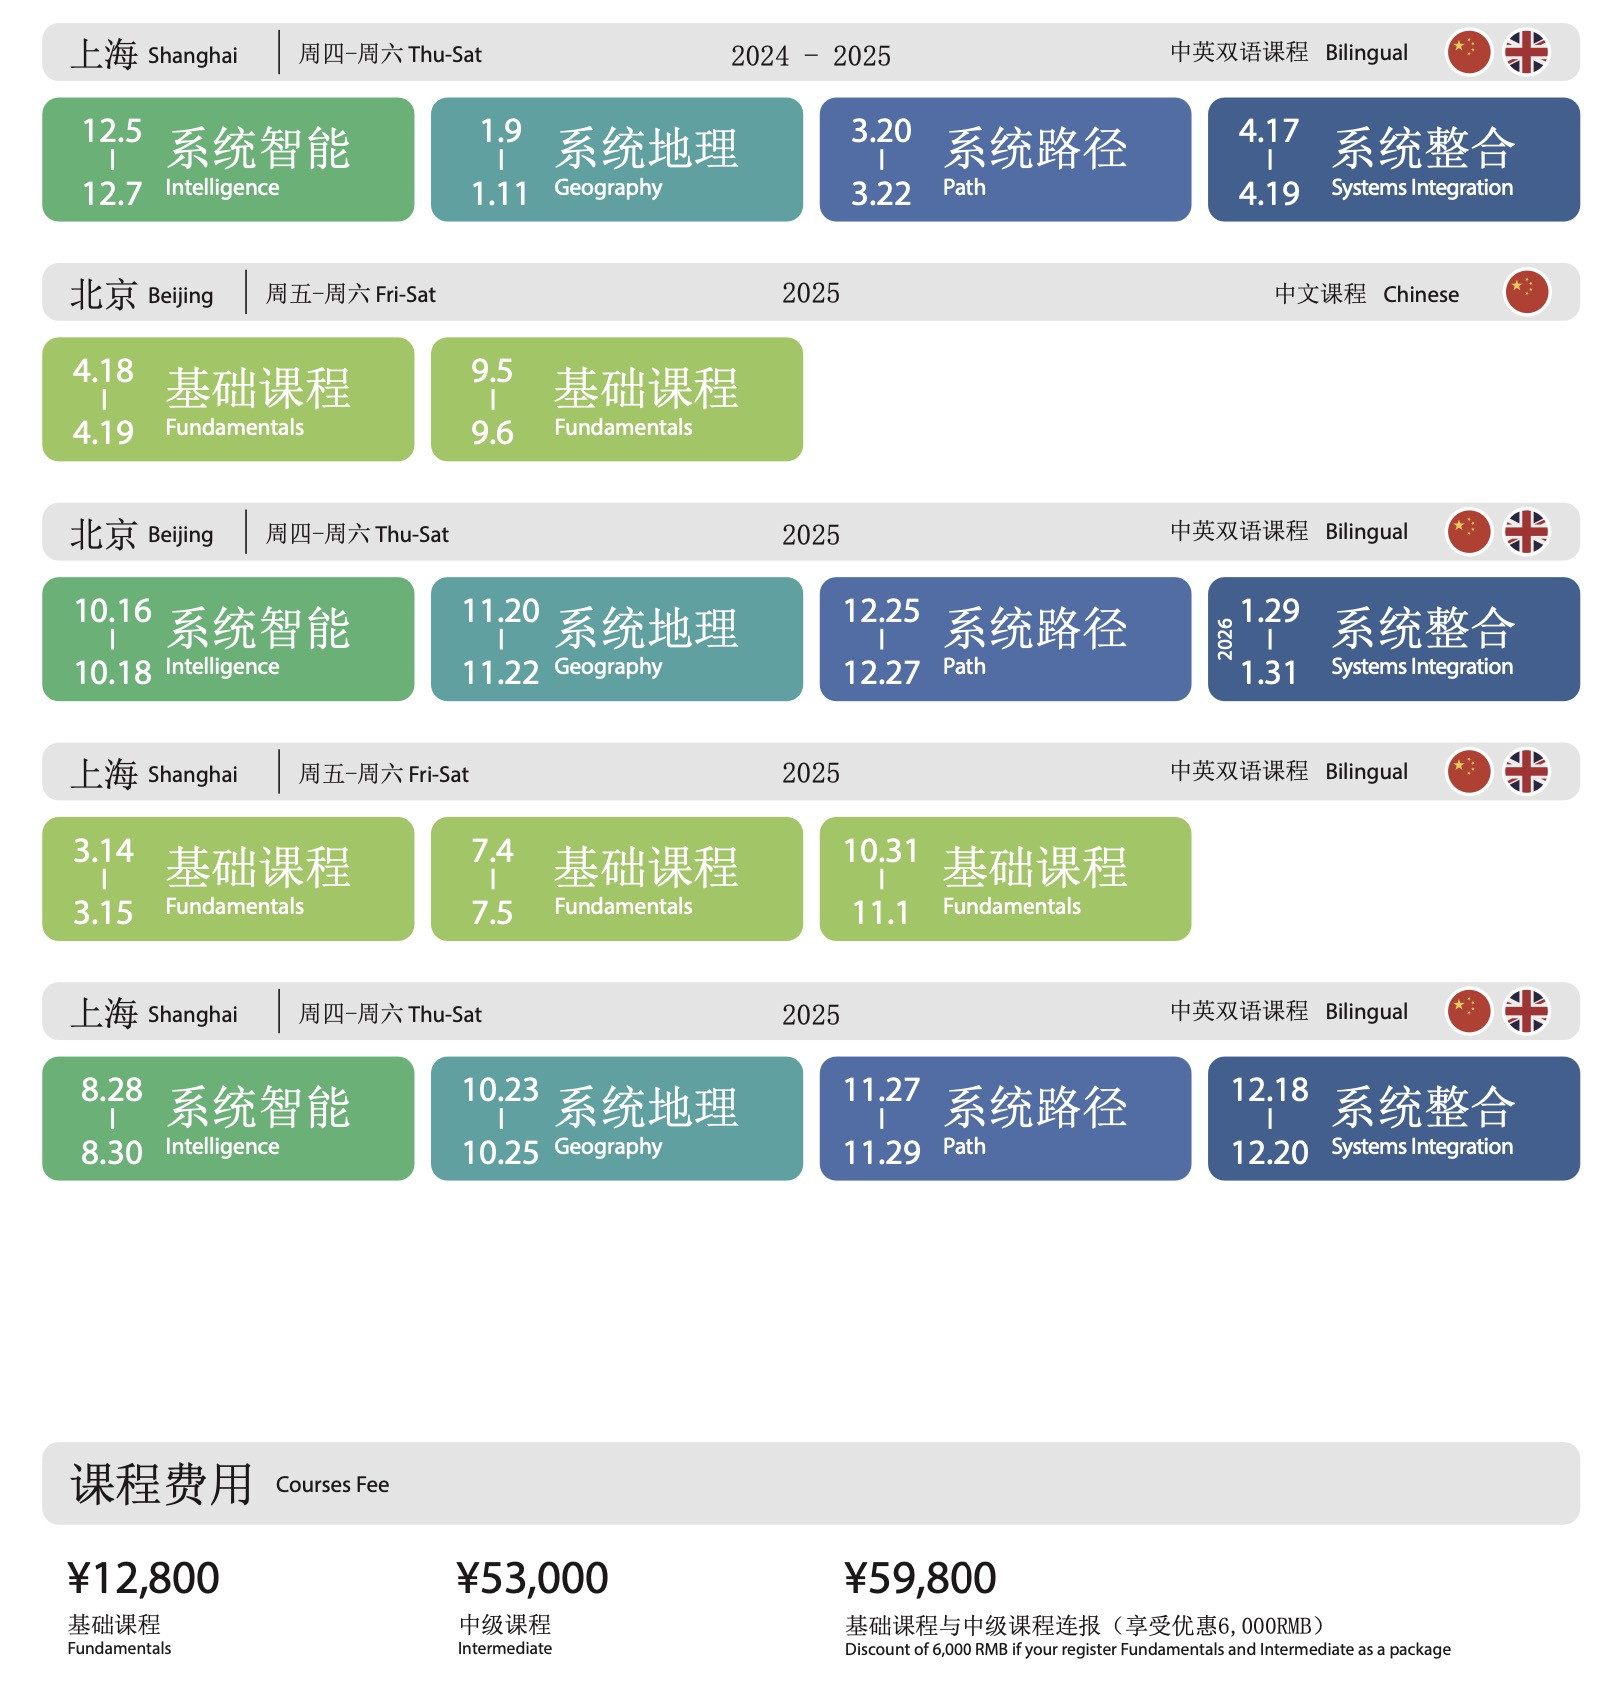Click the Courses Fee section header
Image resolution: width=1618 pixels, height=1696 pixels.
pyautogui.click(x=811, y=1483)
